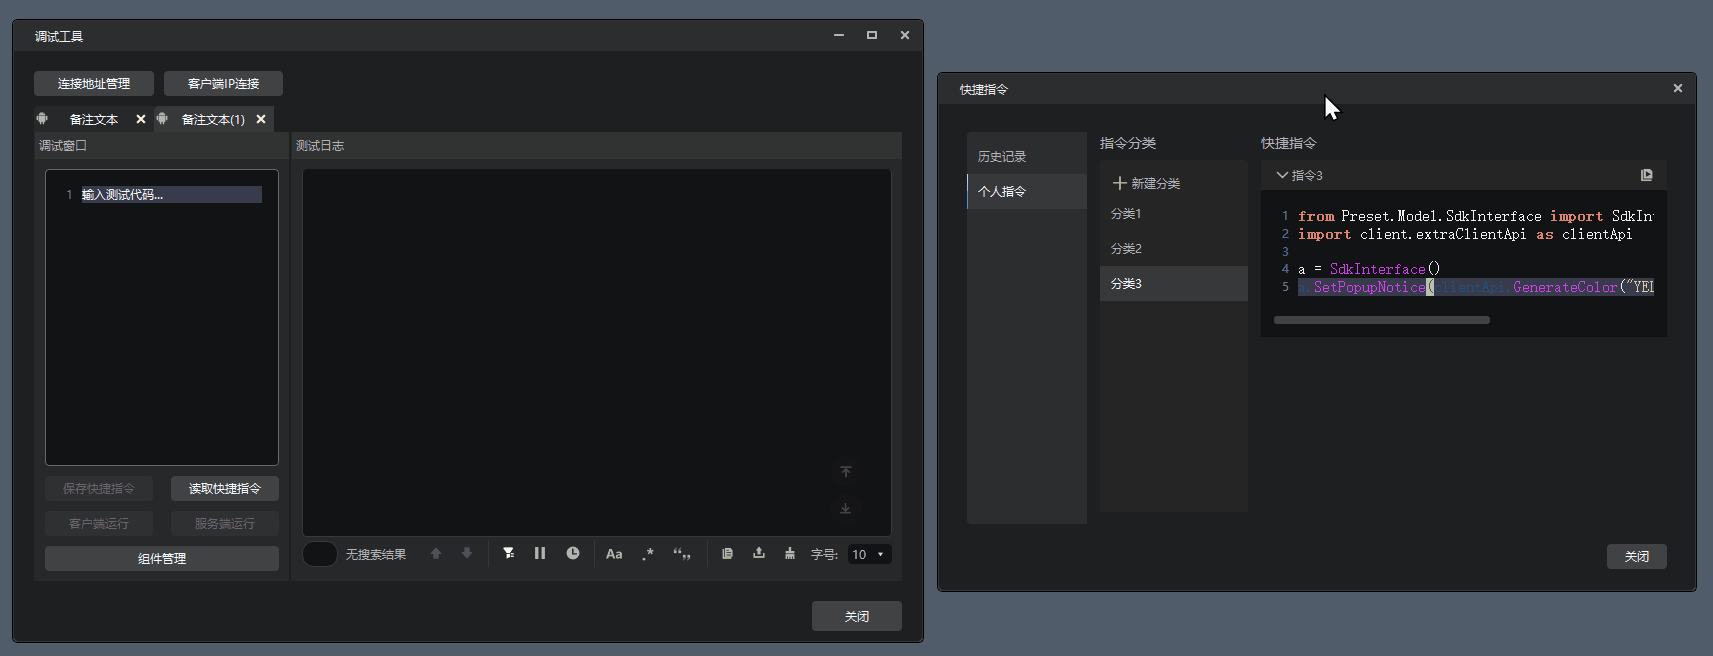Image resolution: width=1713 pixels, height=656 pixels.
Task: Toggle regex search option
Action: point(648,554)
